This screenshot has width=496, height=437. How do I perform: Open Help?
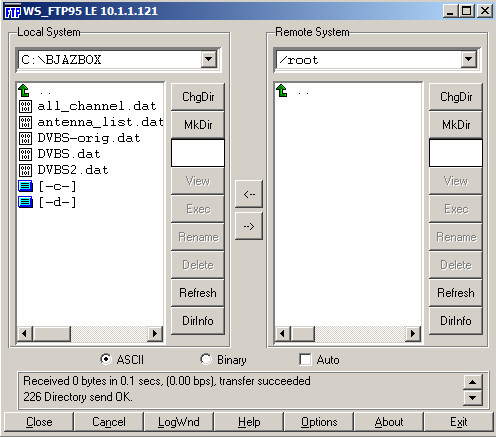249,422
